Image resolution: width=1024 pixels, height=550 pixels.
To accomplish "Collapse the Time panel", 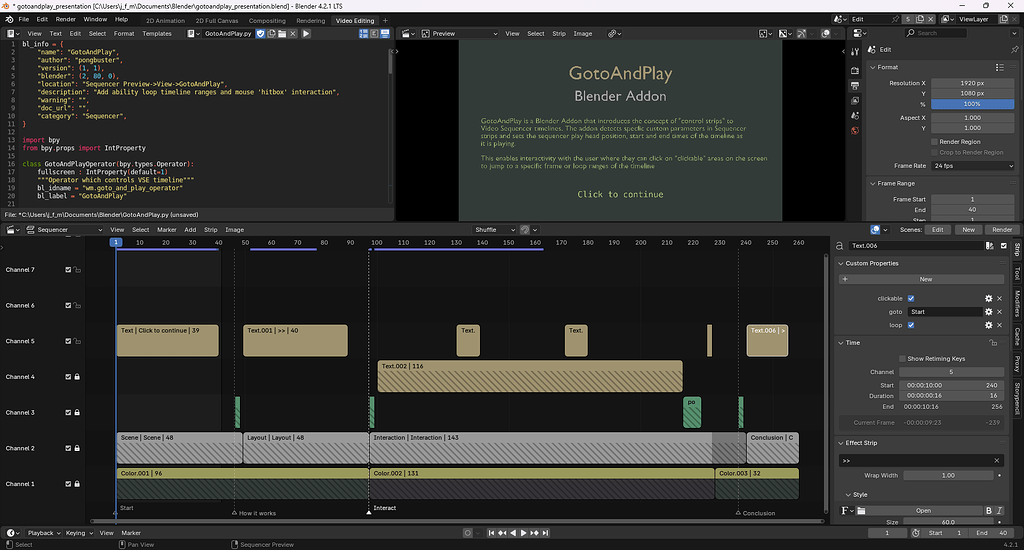I will click(841, 343).
